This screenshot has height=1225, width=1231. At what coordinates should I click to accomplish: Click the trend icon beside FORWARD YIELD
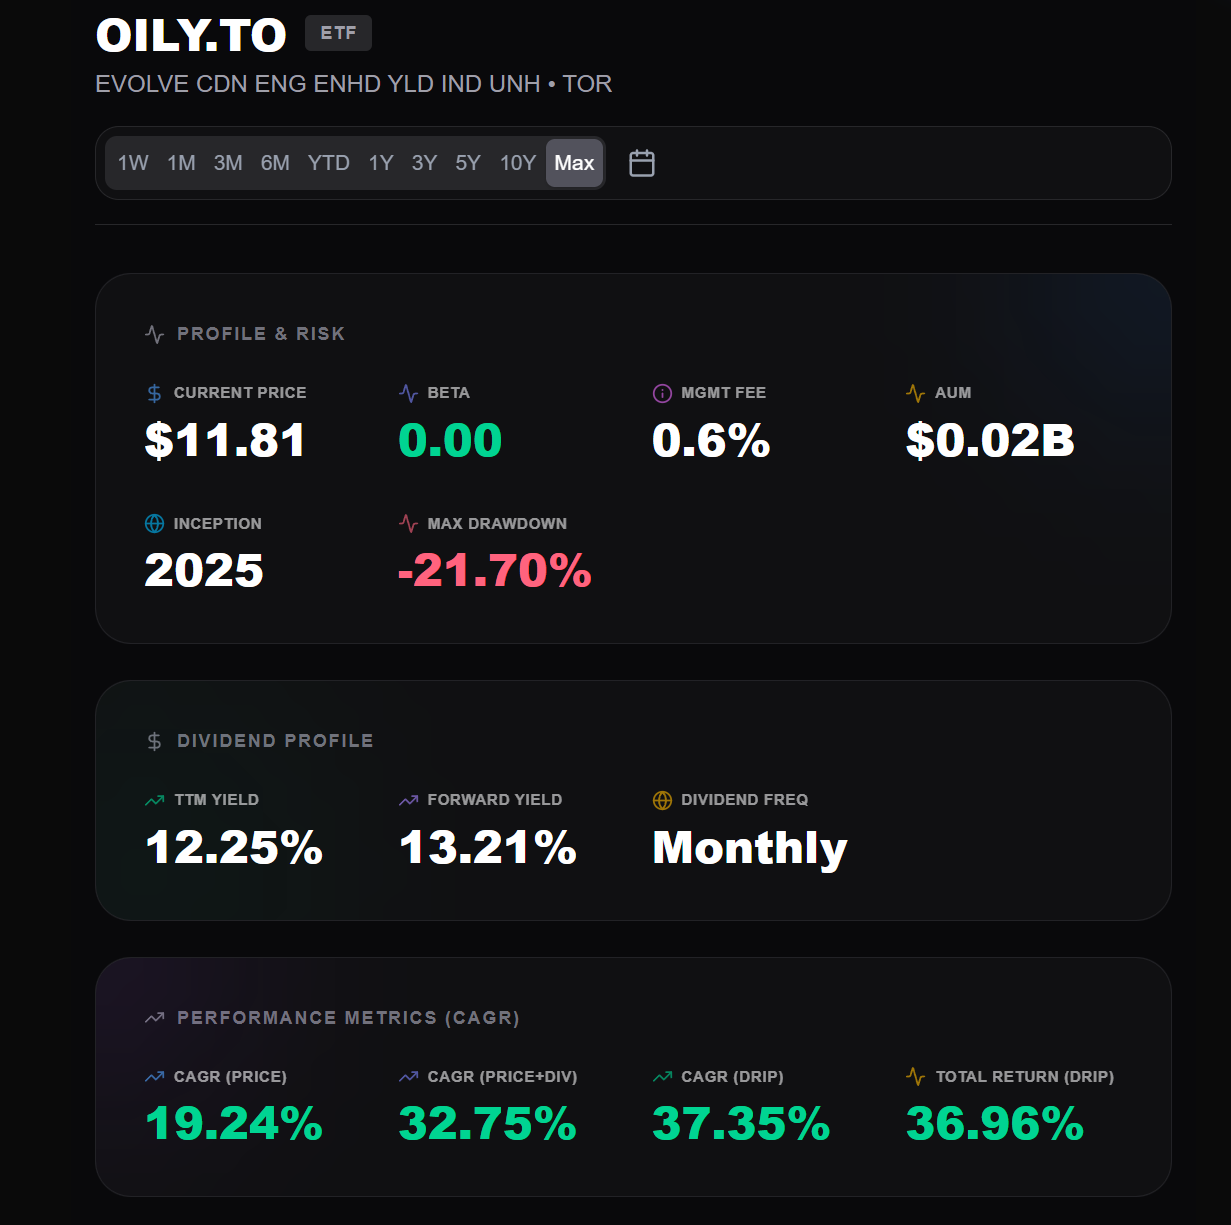tap(408, 800)
